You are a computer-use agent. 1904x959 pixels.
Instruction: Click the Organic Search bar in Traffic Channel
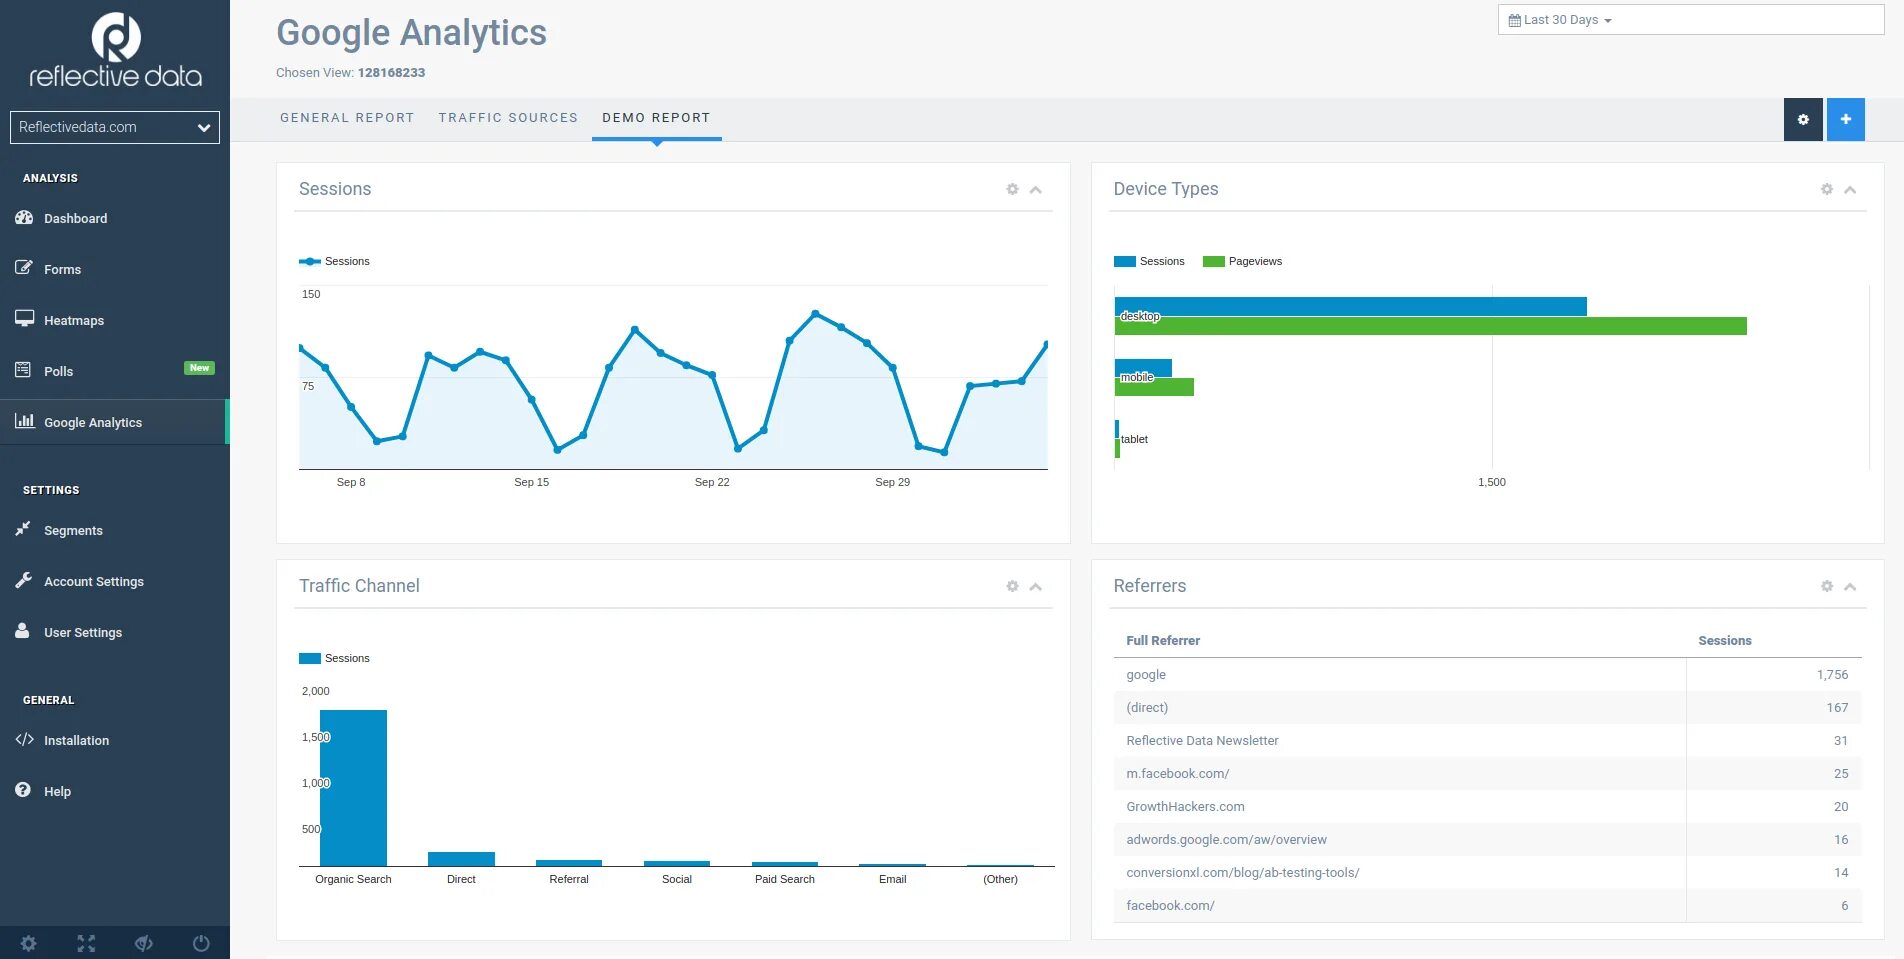[353, 788]
